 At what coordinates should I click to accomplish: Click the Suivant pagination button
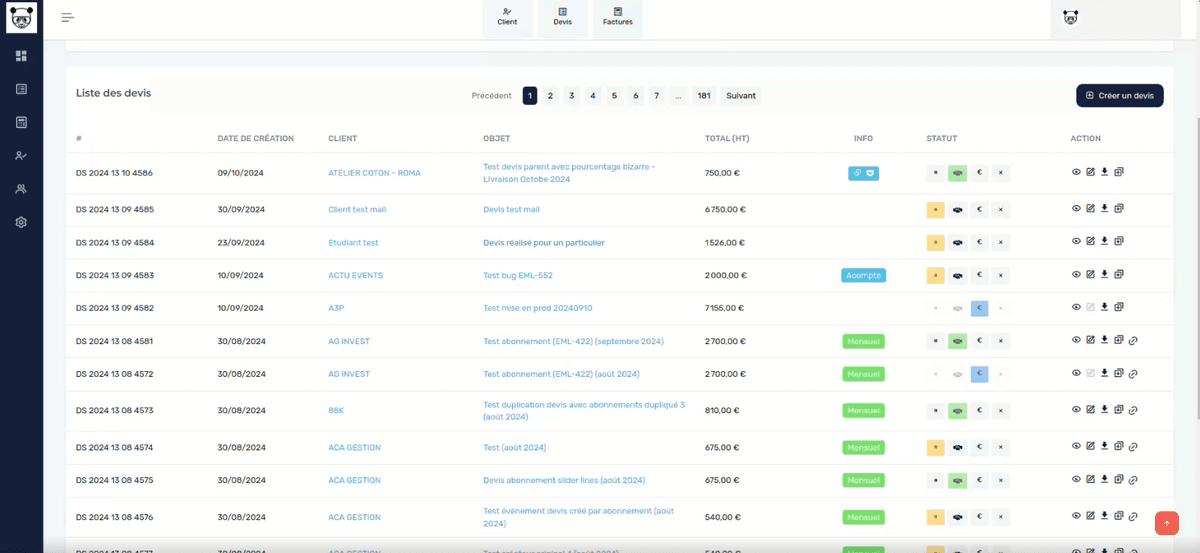point(741,95)
